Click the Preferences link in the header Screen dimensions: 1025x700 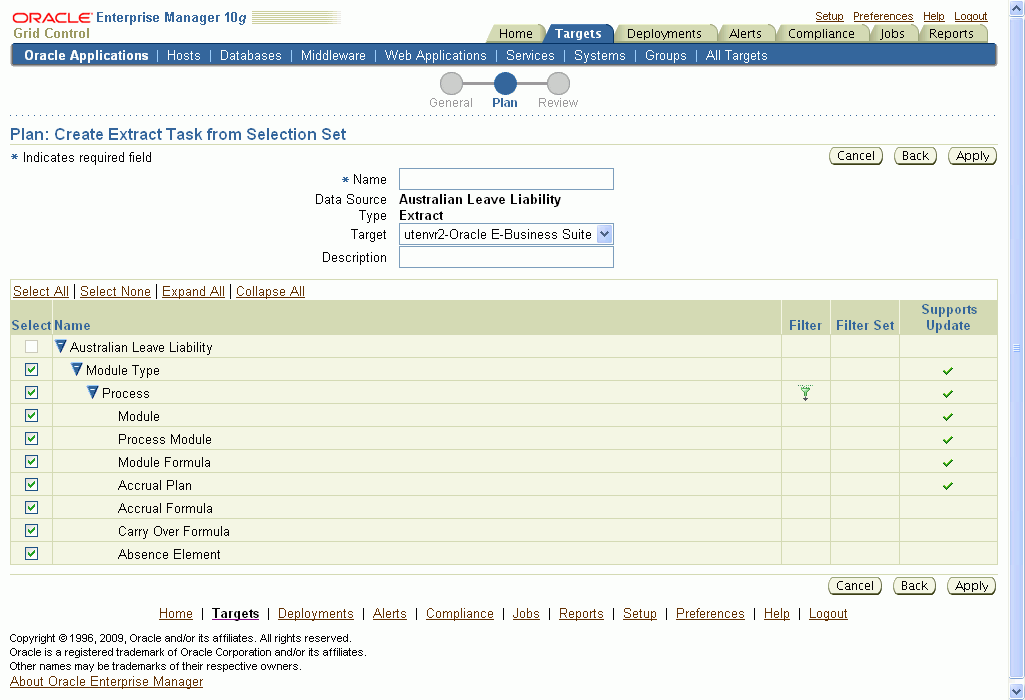[882, 16]
